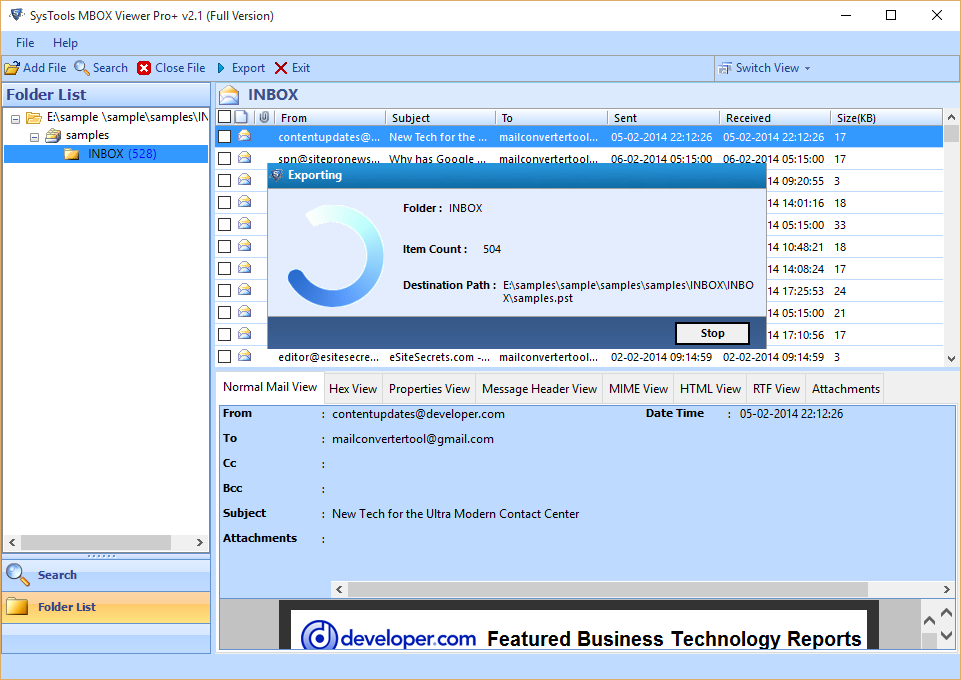Click the folder tree horizontal scrollbar thumb

point(96,542)
